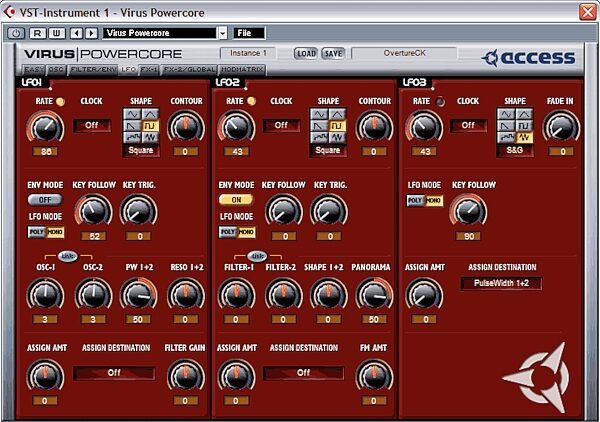Enable Write automation (W) button
The width and height of the screenshot is (600, 422).
coord(56,33)
